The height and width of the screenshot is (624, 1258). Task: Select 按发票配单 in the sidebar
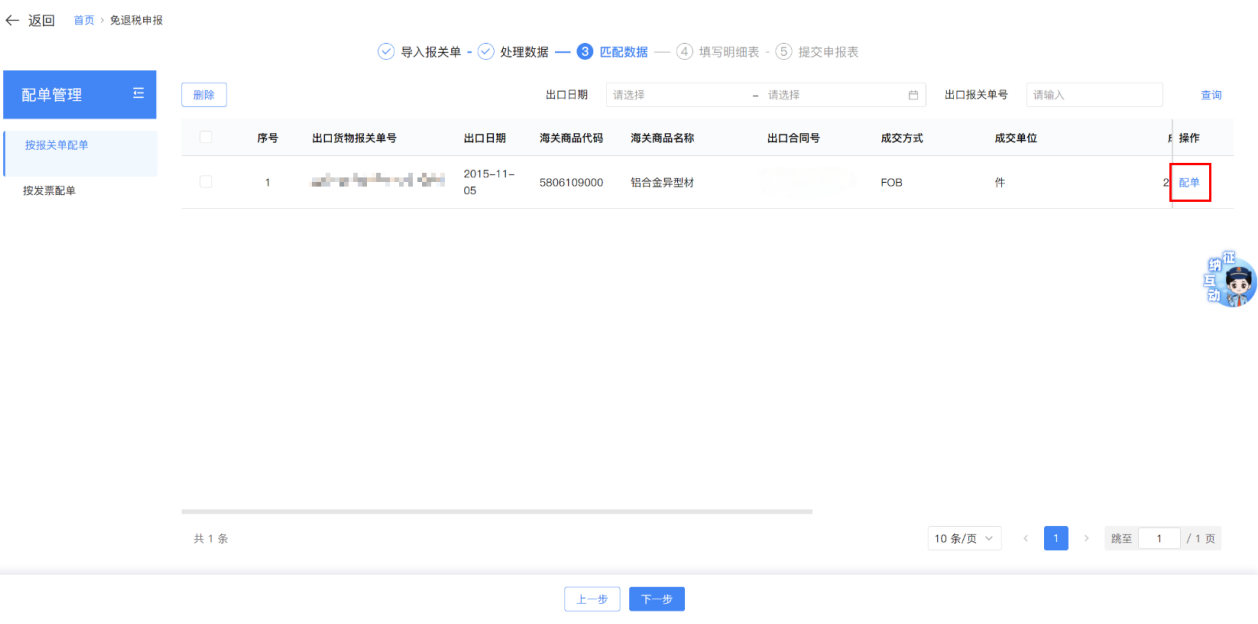(50, 191)
